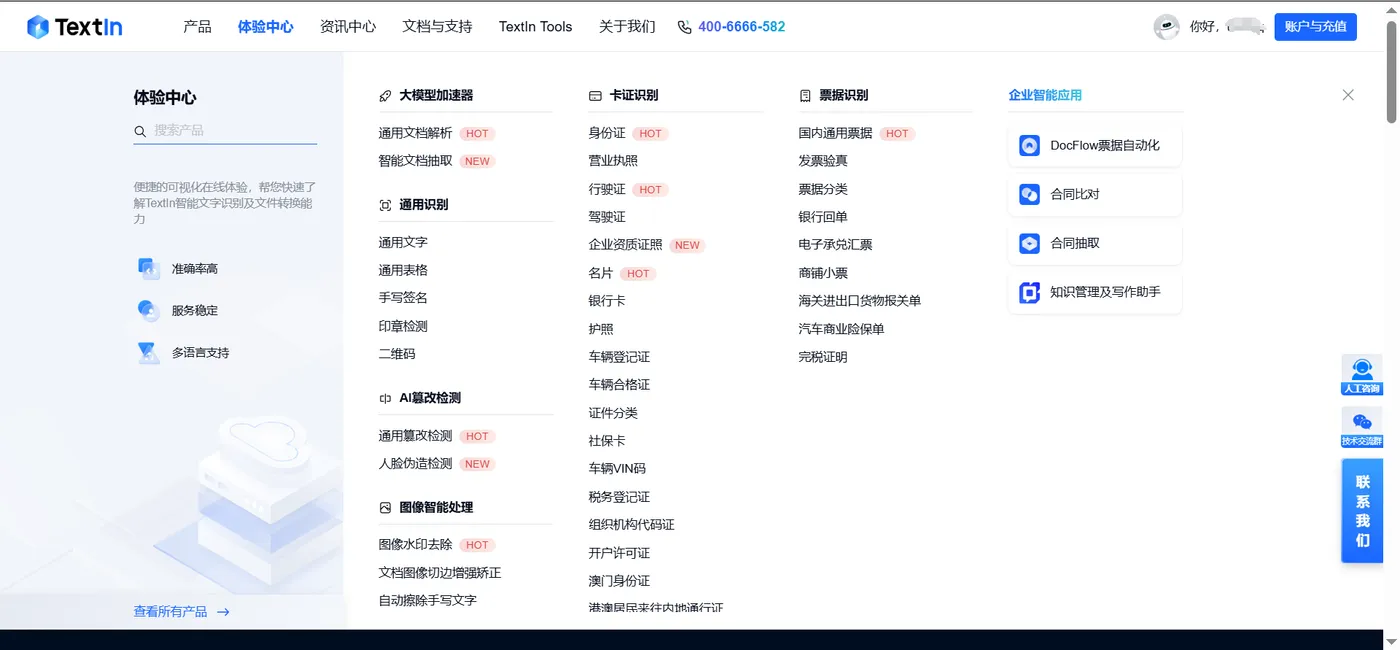Open 营业执照 recognition
This screenshot has width=1400, height=650.
pos(613,161)
